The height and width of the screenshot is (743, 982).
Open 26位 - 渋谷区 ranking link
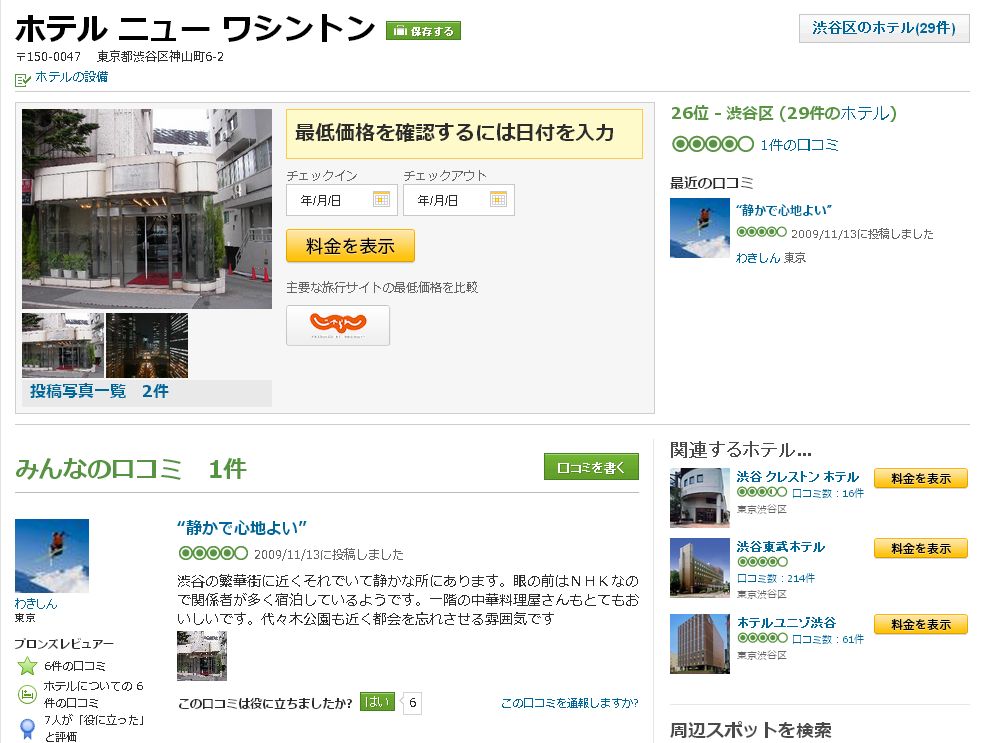784,113
